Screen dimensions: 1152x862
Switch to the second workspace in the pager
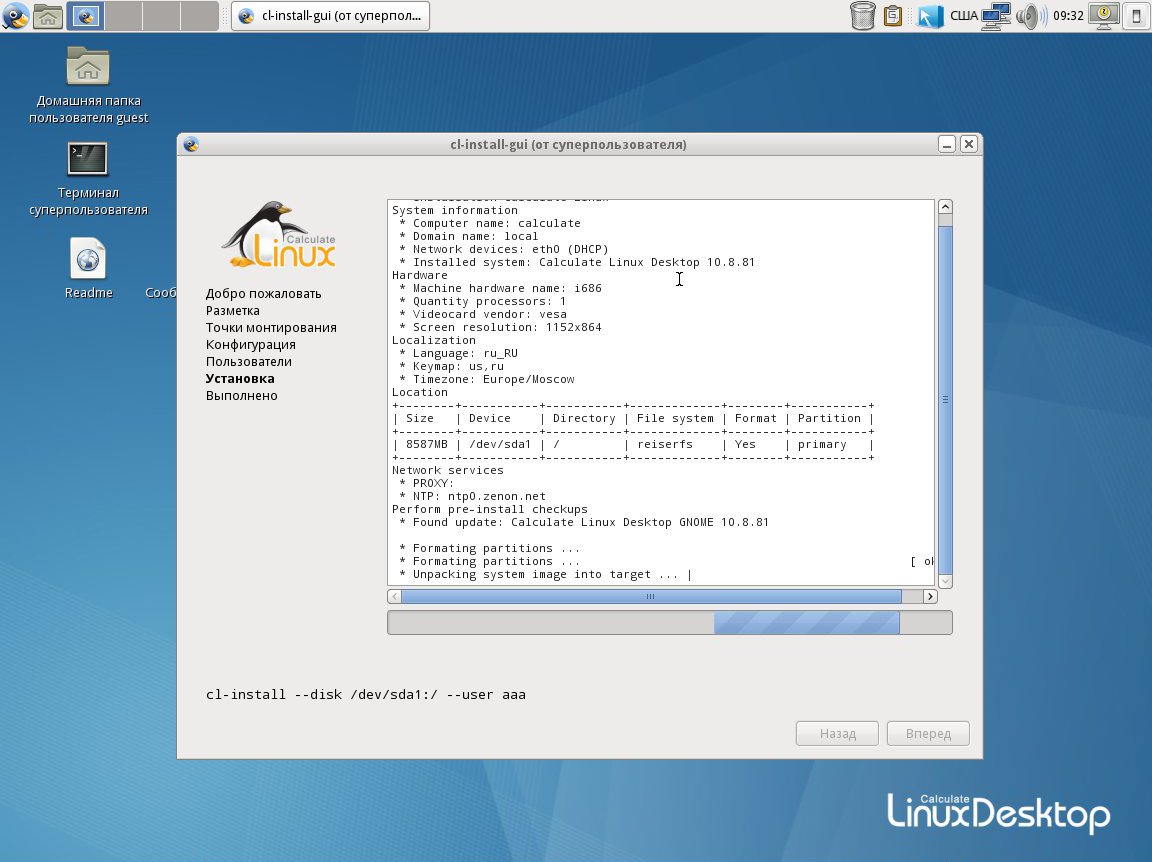tap(123, 15)
